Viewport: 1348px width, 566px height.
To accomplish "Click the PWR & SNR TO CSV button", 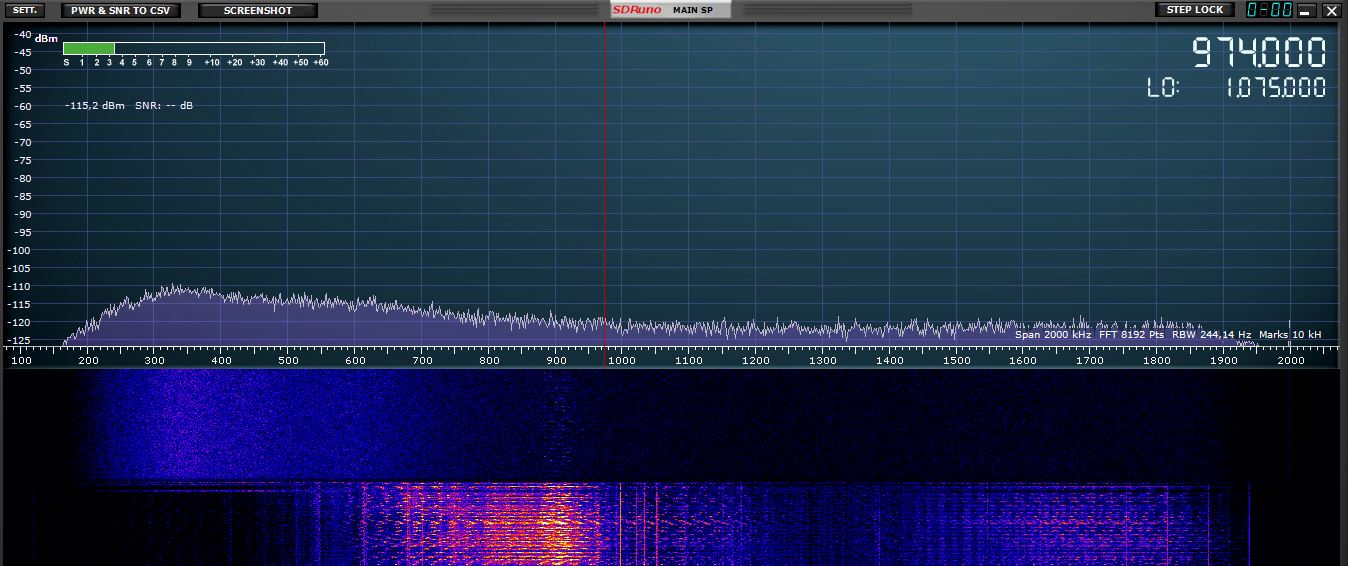I will [121, 10].
